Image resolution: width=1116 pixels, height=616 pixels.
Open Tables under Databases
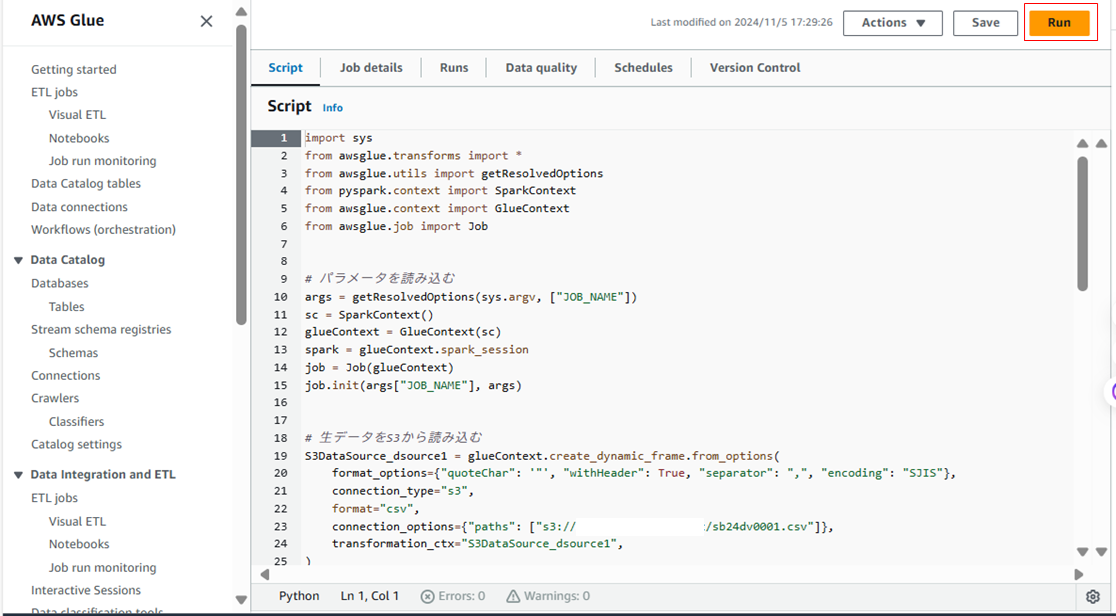pos(66,306)
